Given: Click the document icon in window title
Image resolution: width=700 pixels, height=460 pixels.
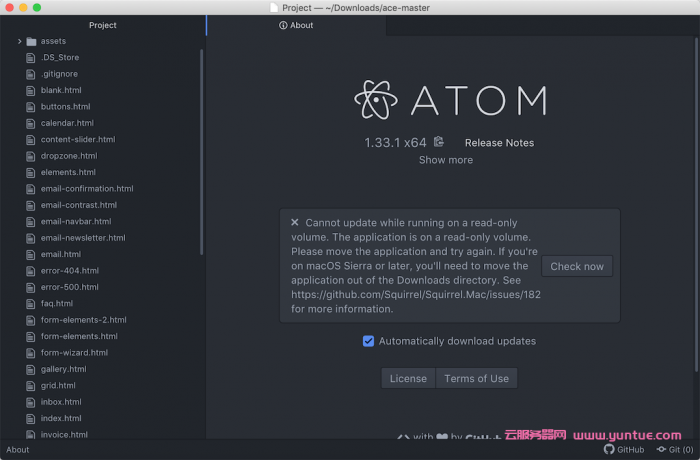Looking at the screenshot, I should tap(274, 7).
